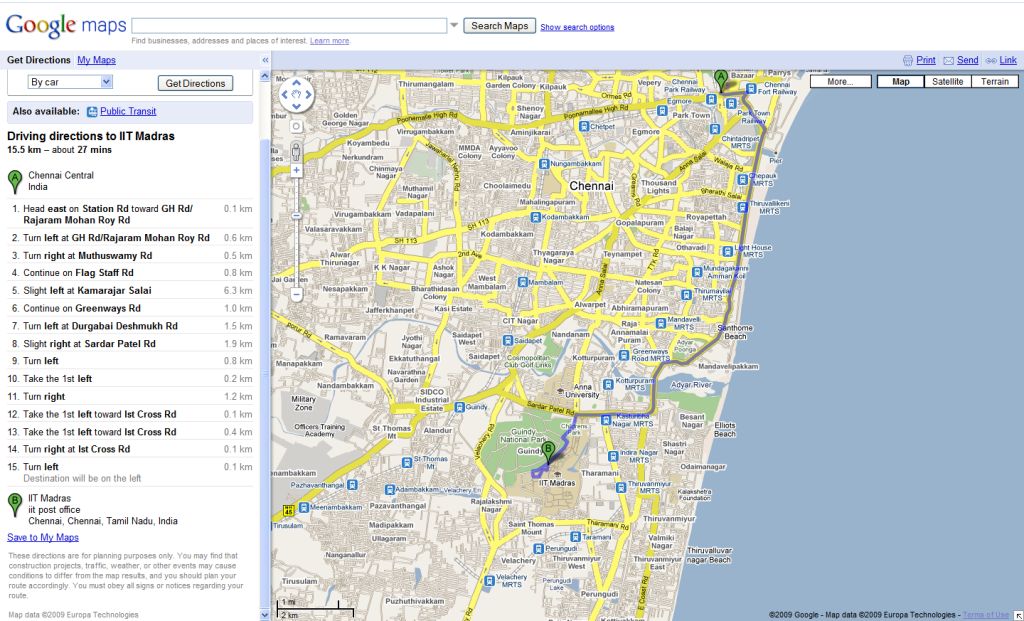Viewport: 1024px width, 621px height.
Task: Open the By car travel mode dropdown
Action: [x=70, y=82]
